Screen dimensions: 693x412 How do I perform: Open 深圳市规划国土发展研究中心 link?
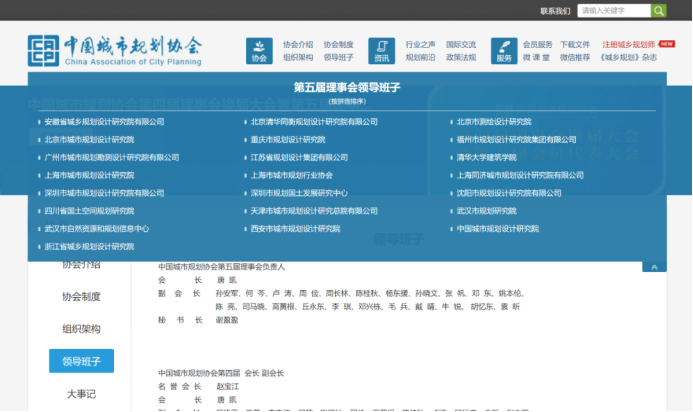[x=299, y=193]
